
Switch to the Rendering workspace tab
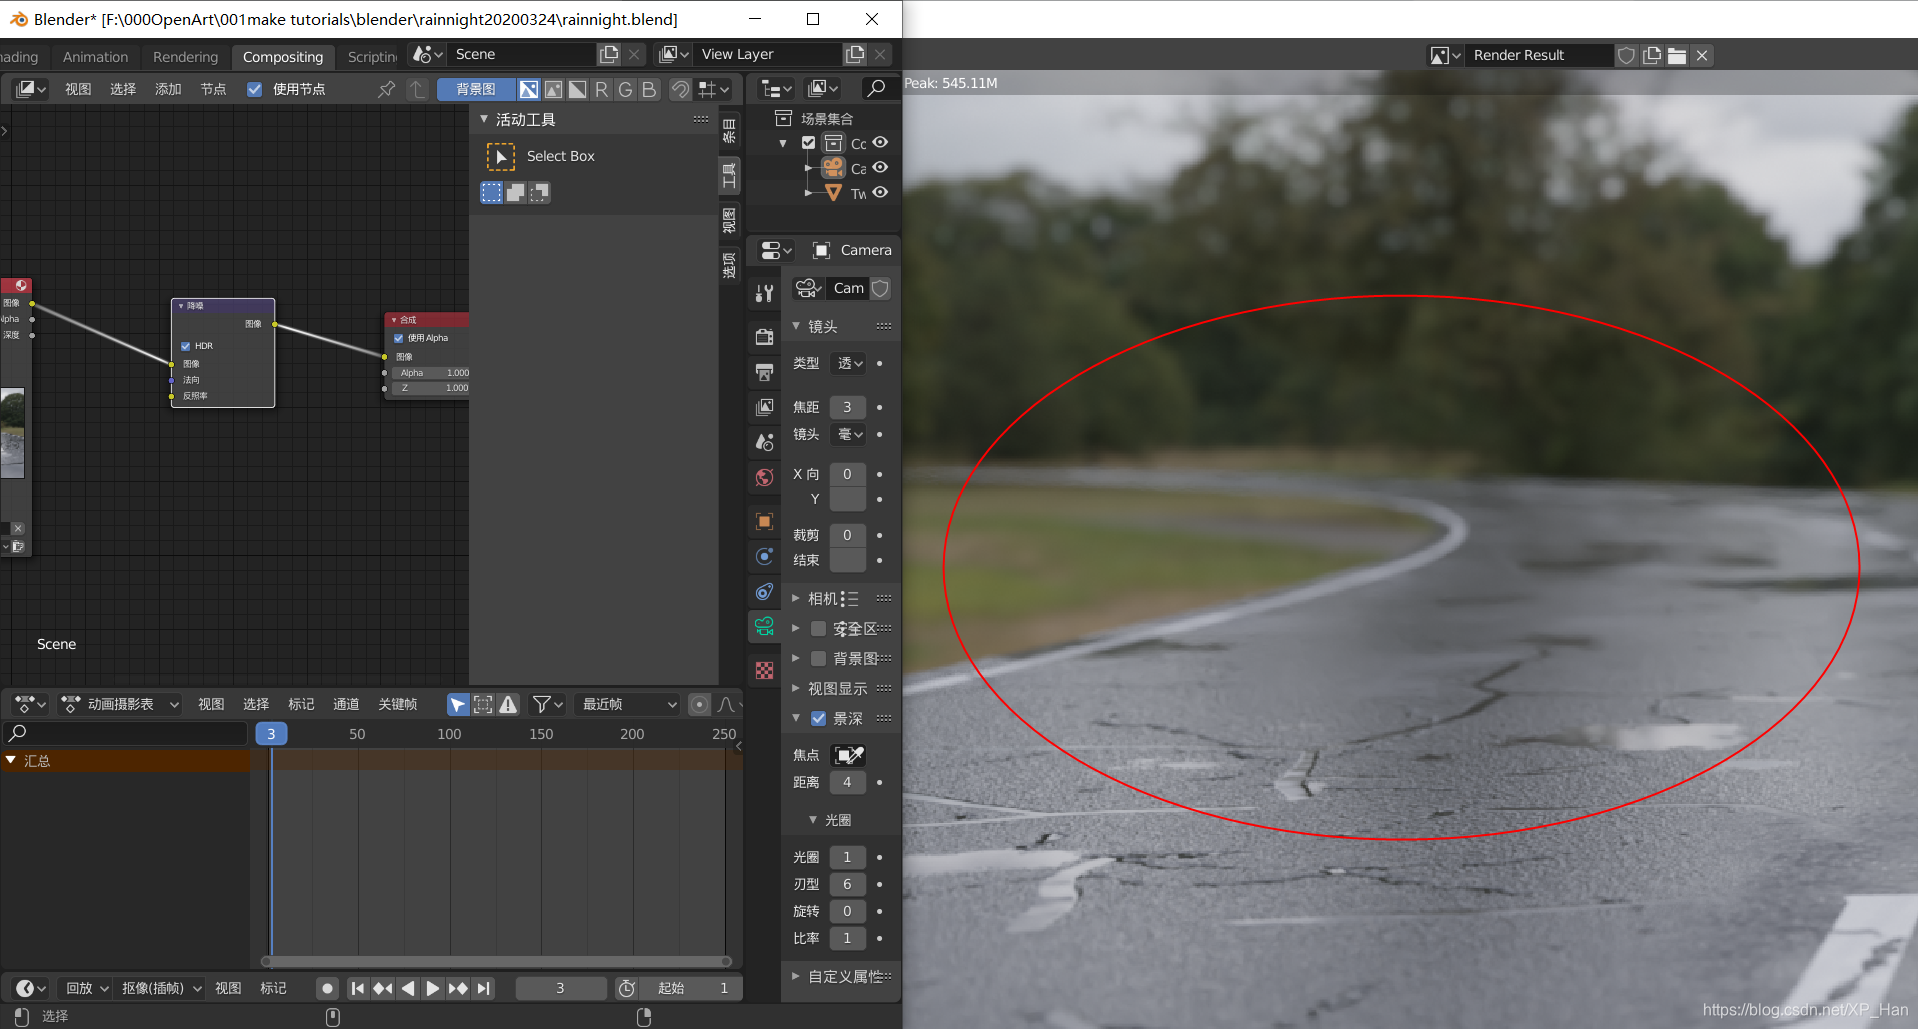pos(185,57)
